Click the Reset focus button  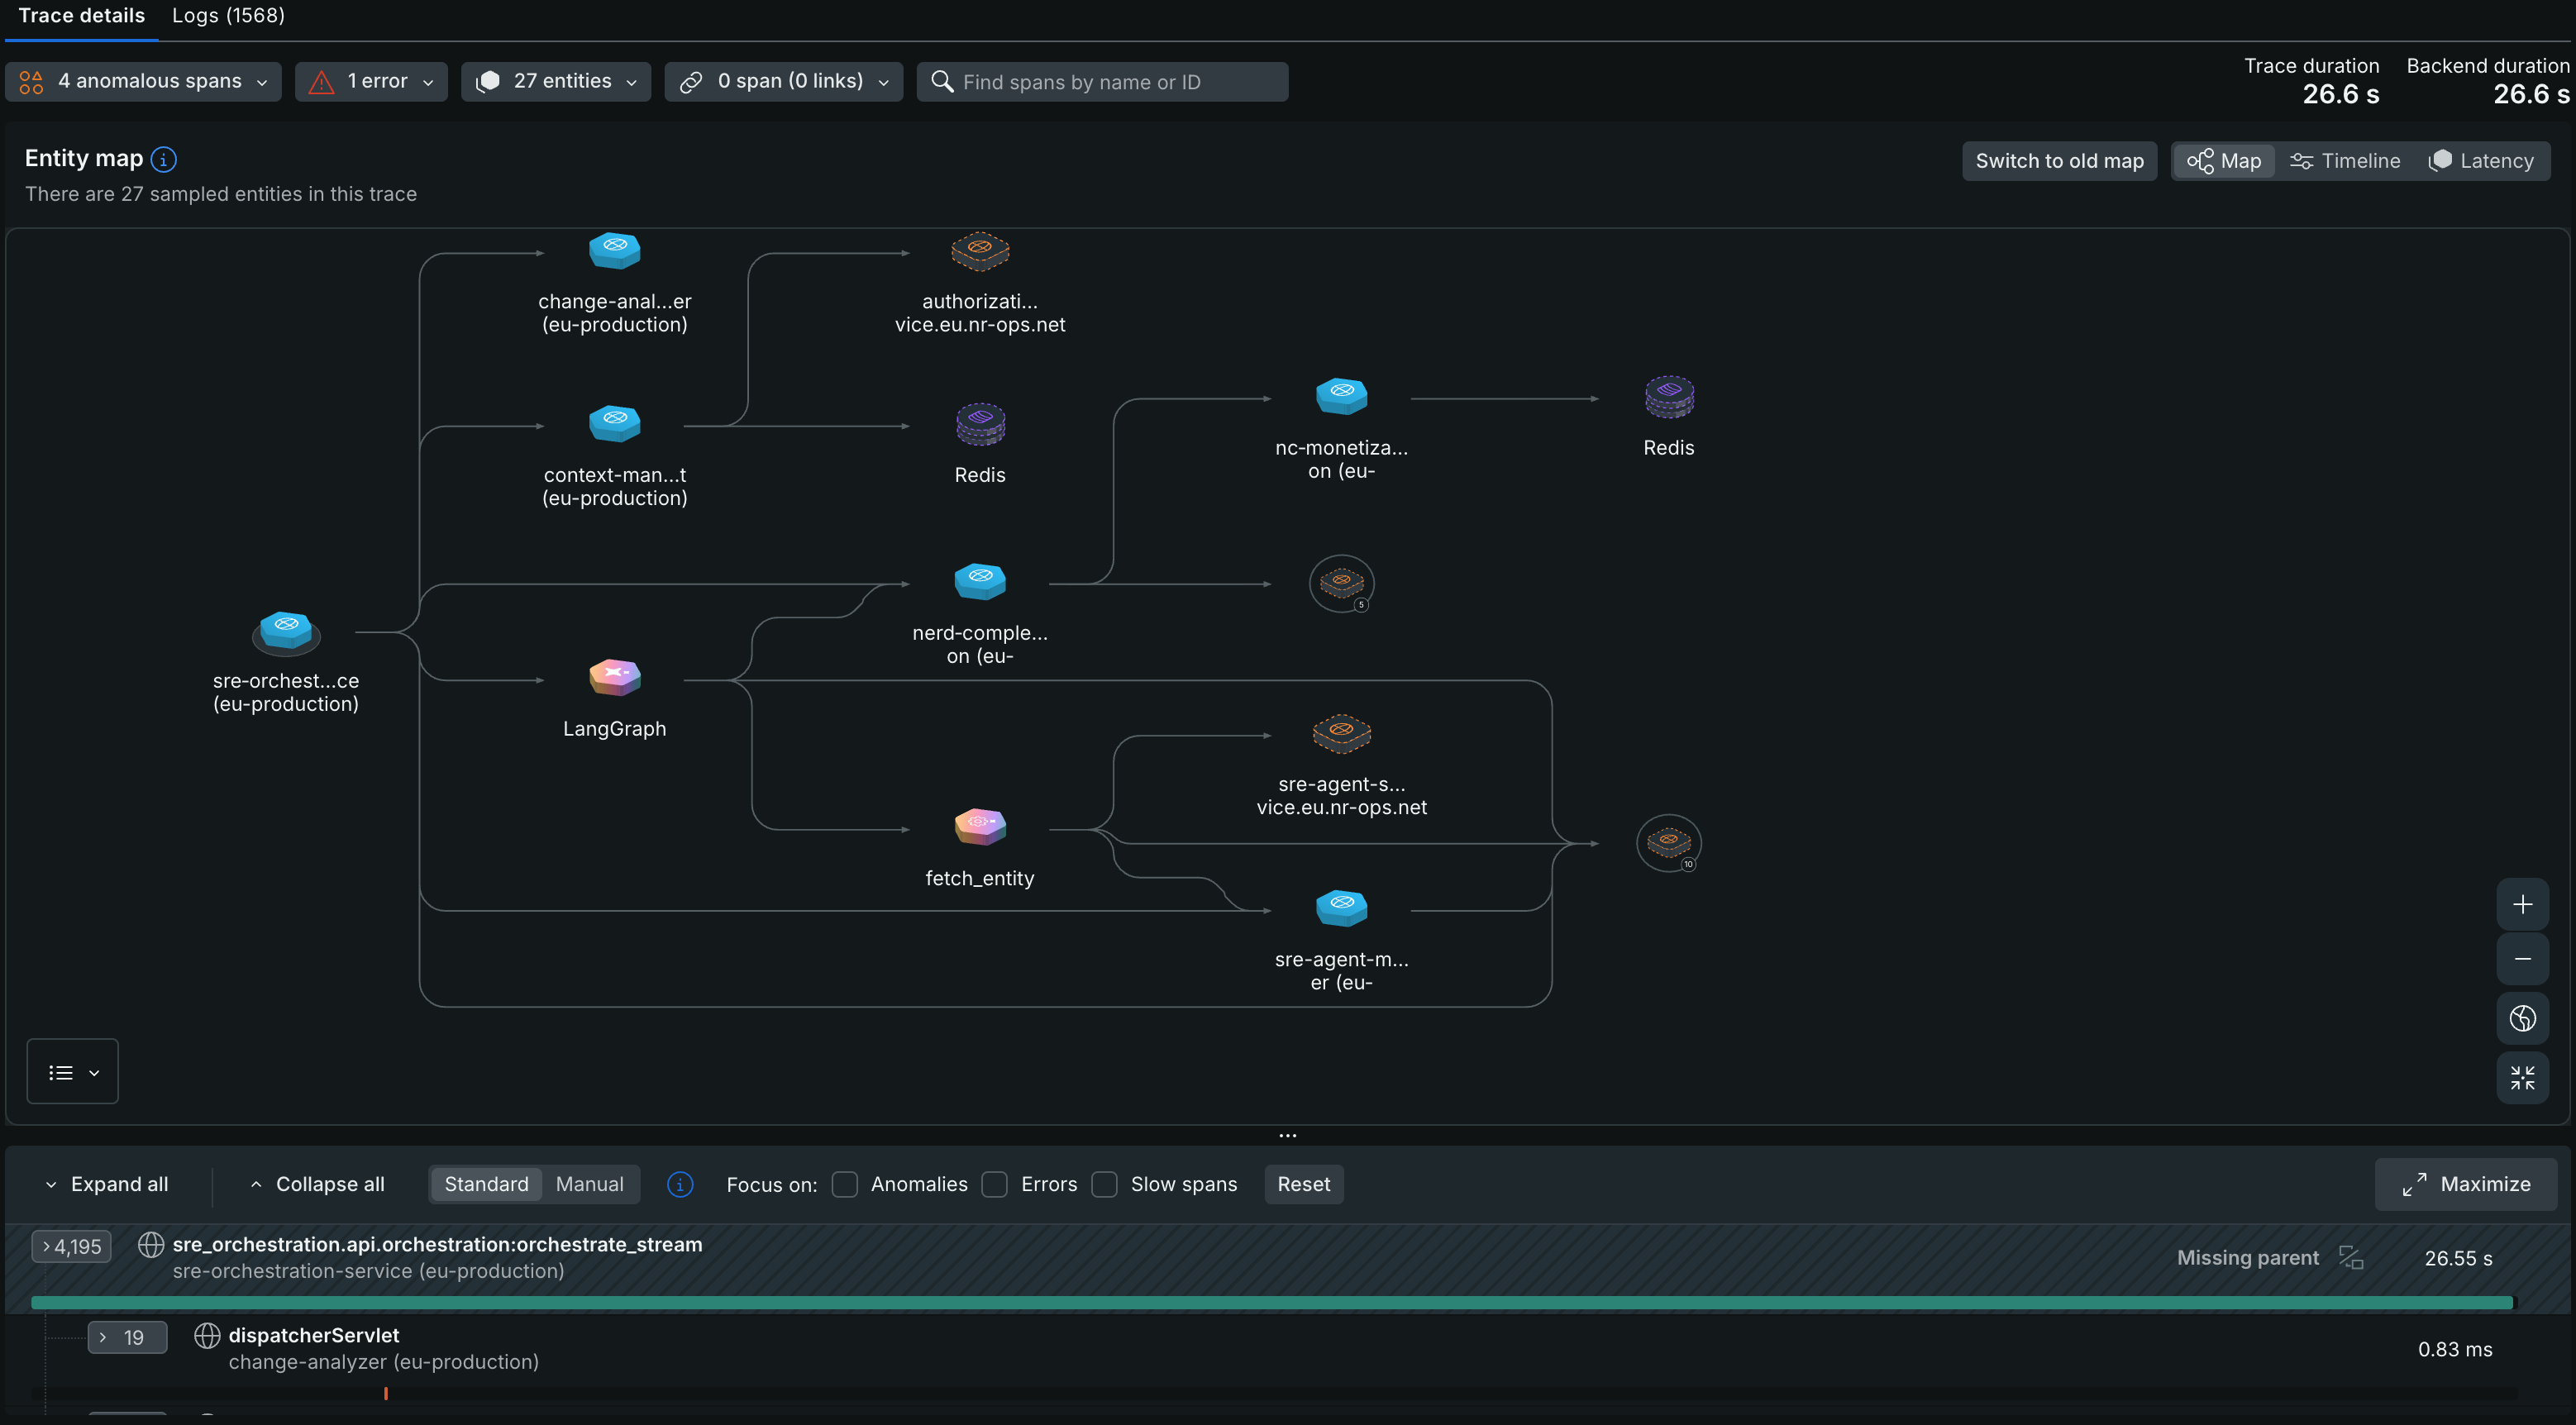coord(1304,1185)
